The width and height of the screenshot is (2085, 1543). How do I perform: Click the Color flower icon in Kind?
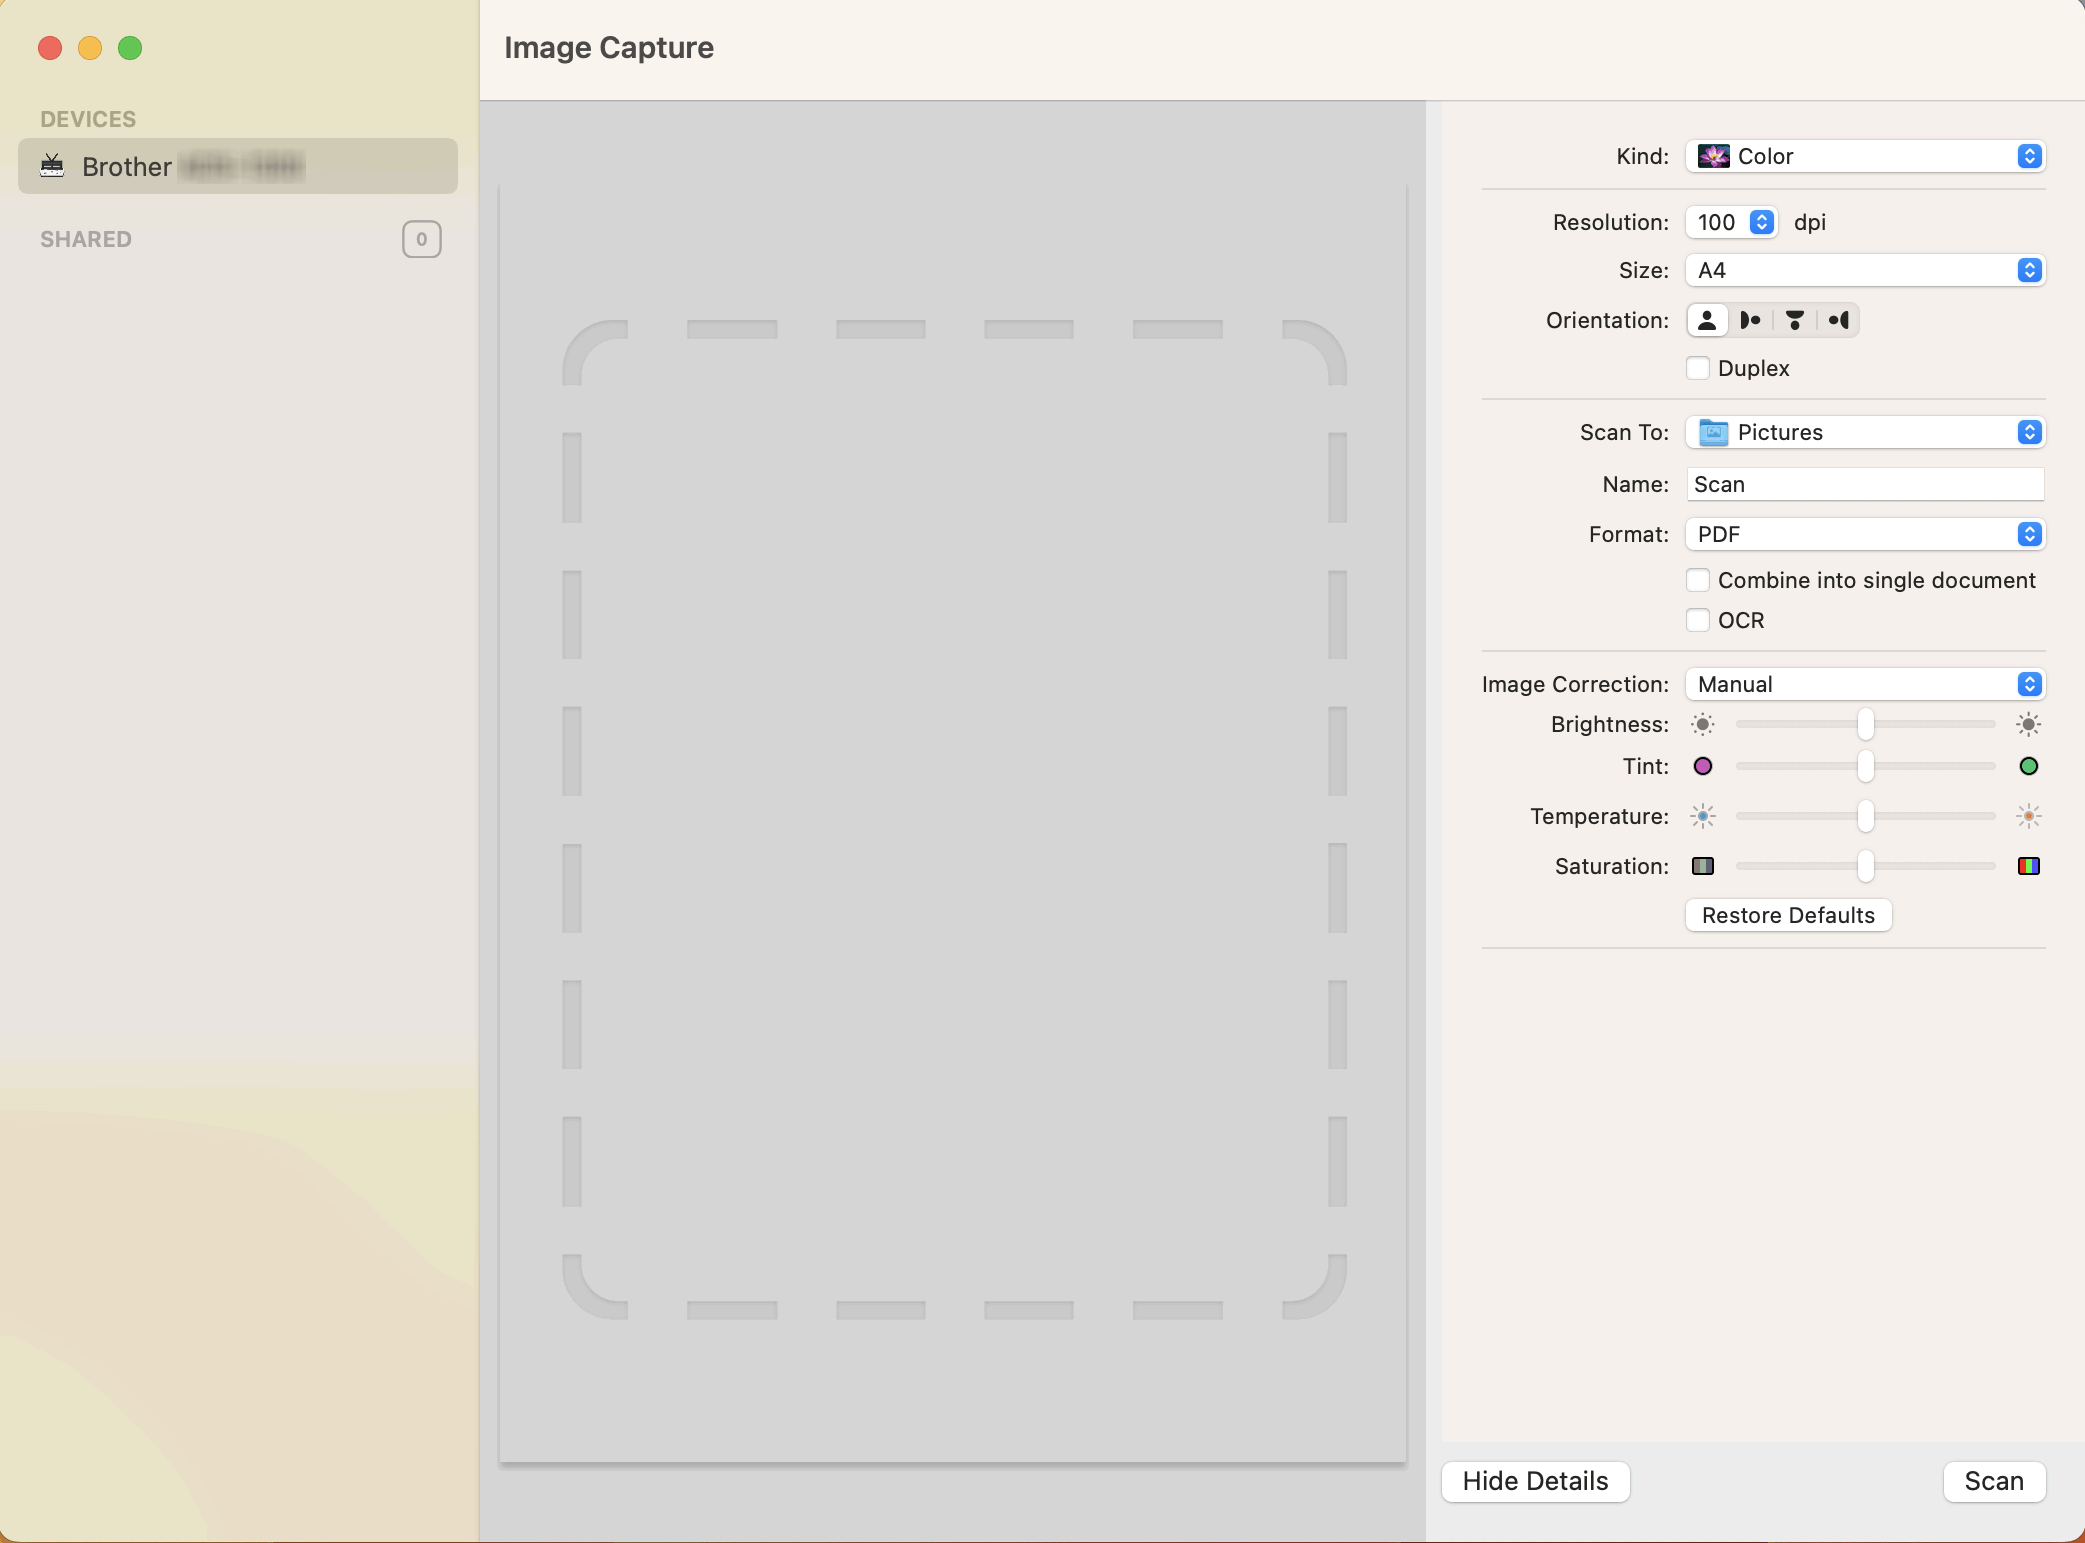1714,156
